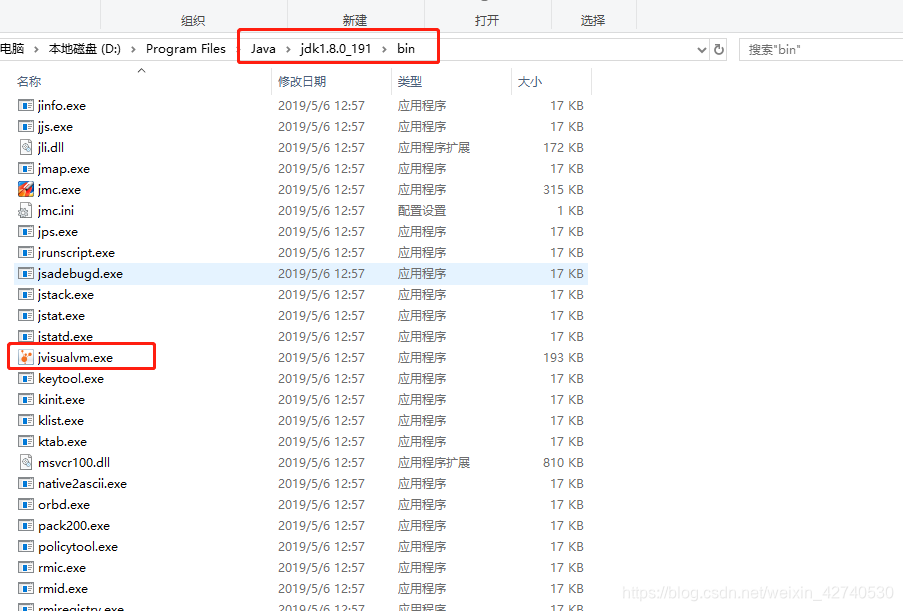Click the jps.exe file icon
This screenshot has height=611, width=903.
25,232
